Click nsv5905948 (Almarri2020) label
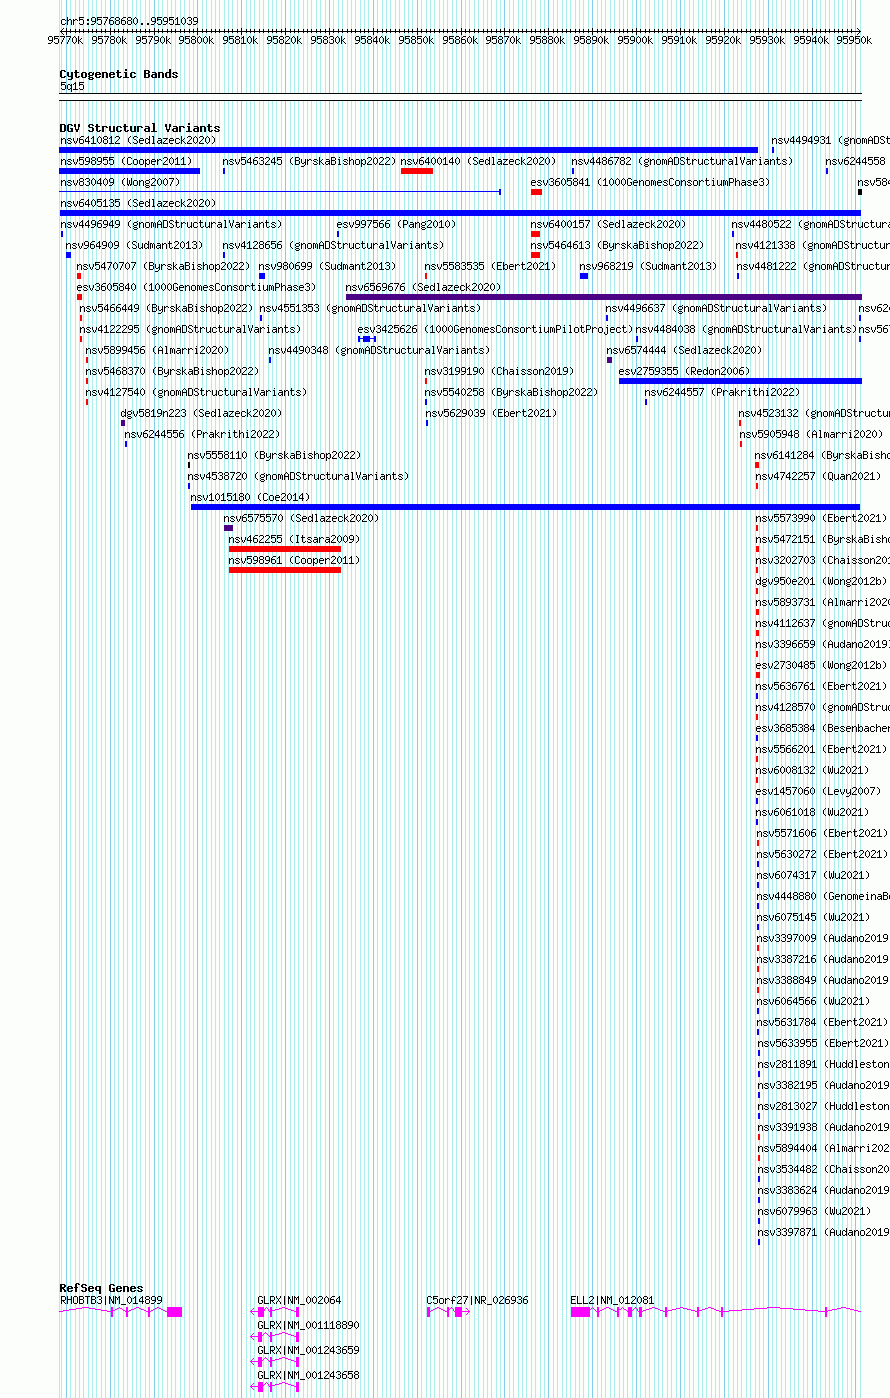890x1398 pixels. [811, 434]
